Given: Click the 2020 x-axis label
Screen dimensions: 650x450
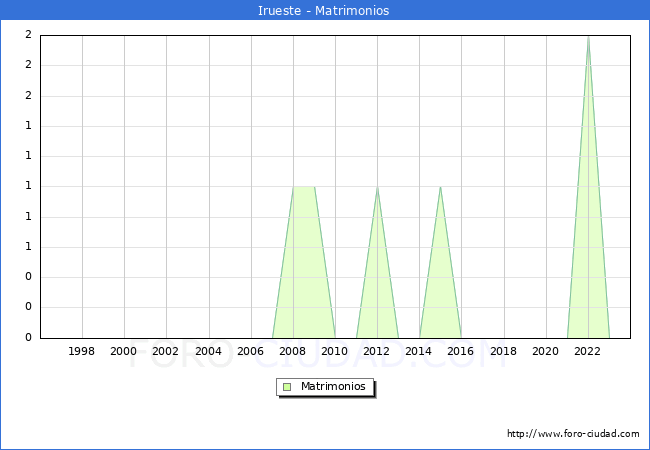Looking at the screenshot, I should click(x=546, y=352).
